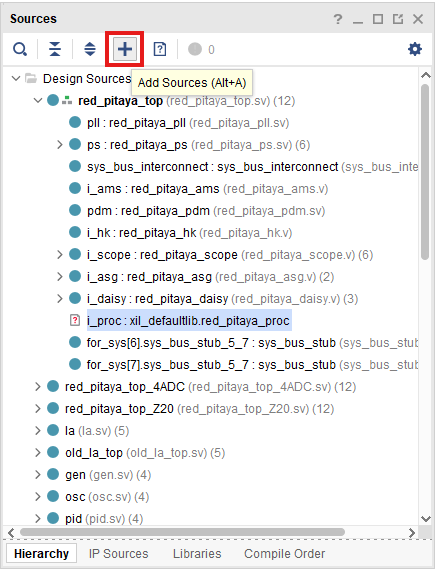Click the messages count indicator icon
The image size is (435, 570).
195,49
